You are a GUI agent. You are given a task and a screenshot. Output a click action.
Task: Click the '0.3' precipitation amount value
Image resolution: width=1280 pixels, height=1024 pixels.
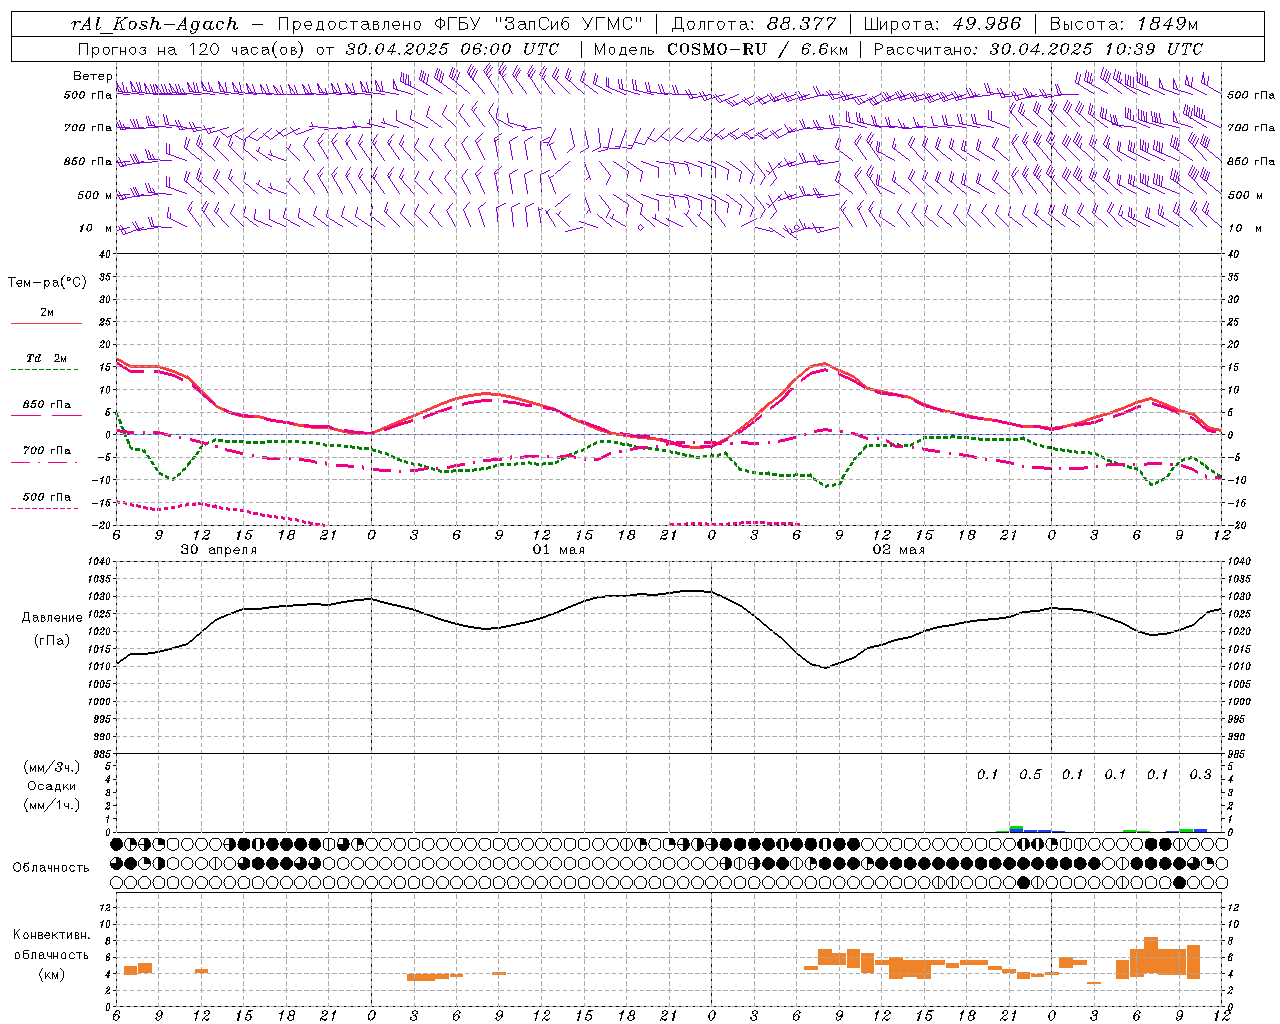click(x=1200, y=775)
